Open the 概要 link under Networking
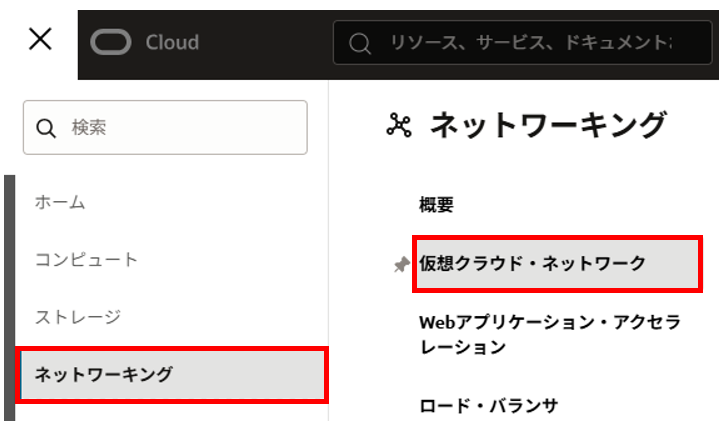This screenshot has height=440, width=725. click(x=436, y=205)
